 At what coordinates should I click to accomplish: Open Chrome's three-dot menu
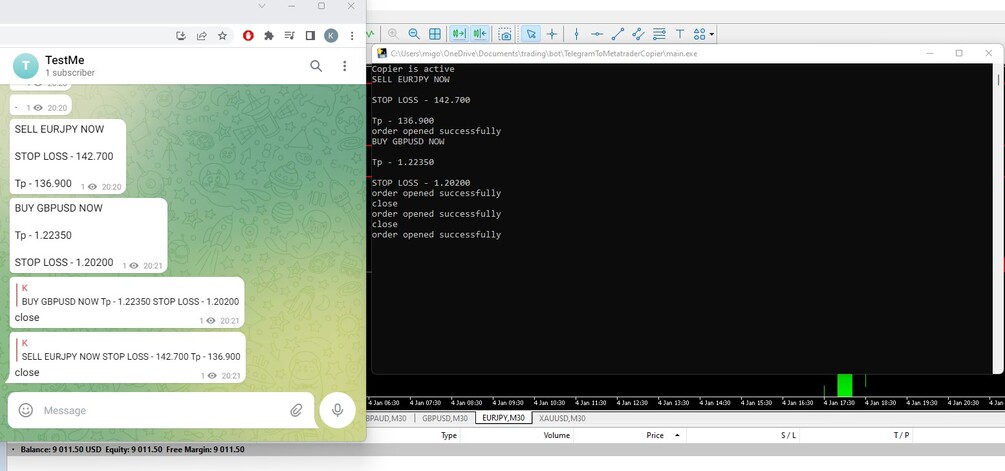click(352, 36)
